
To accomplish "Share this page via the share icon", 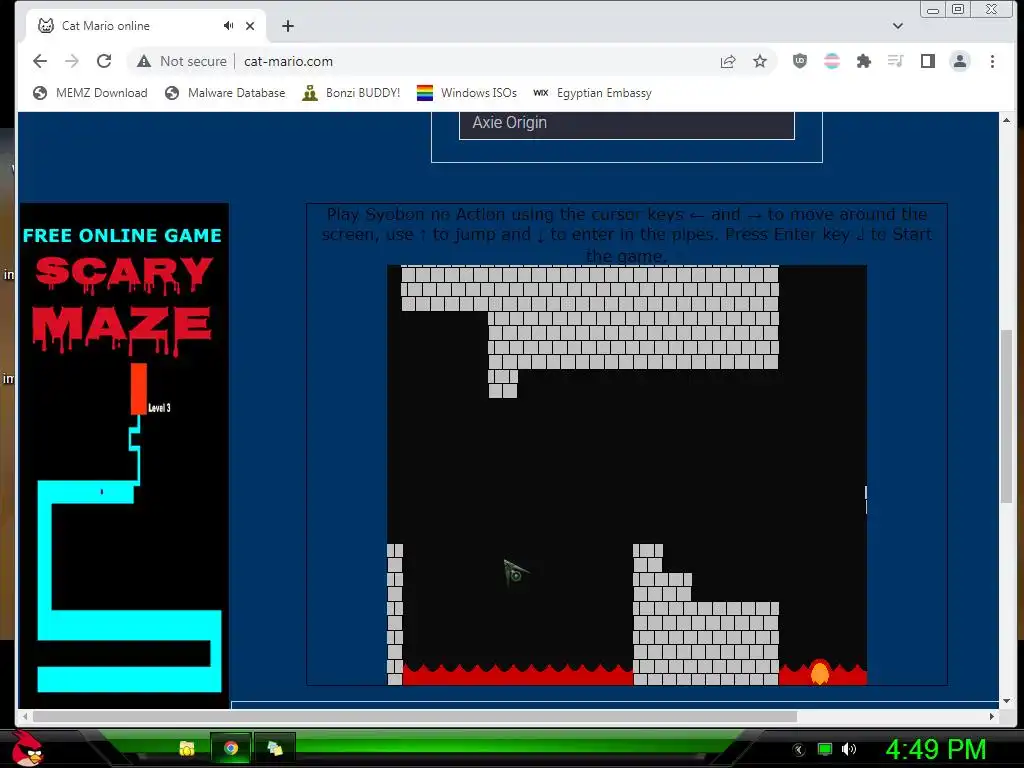I will (x=728, y=61).
